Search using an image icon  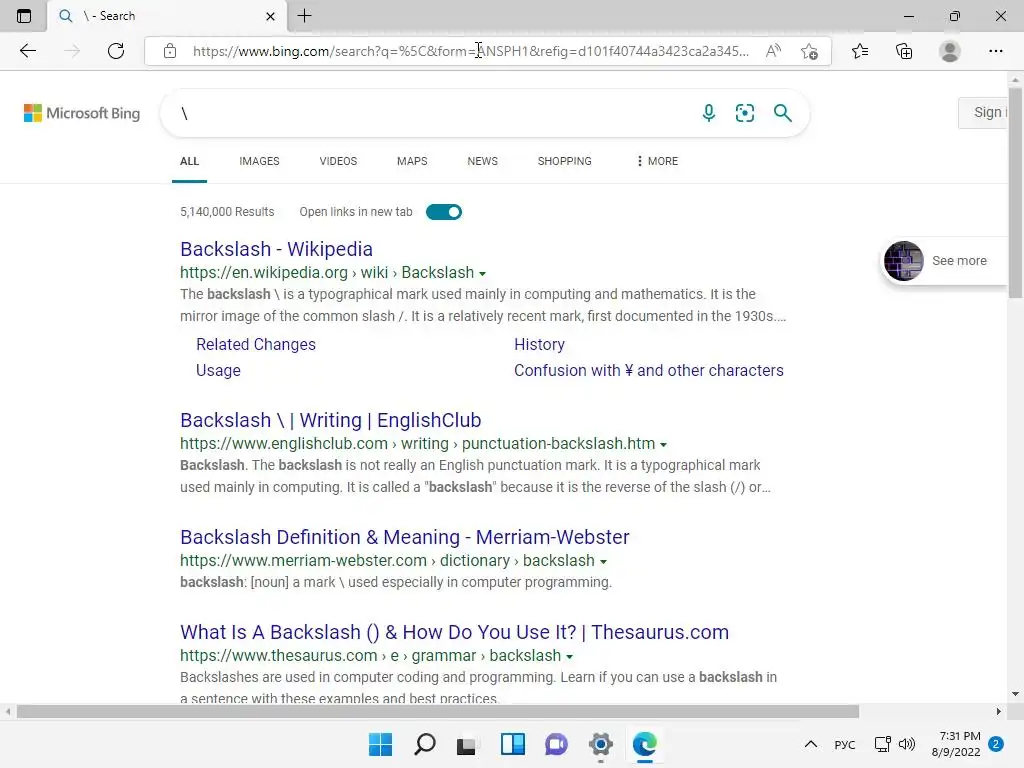point(744,113)
